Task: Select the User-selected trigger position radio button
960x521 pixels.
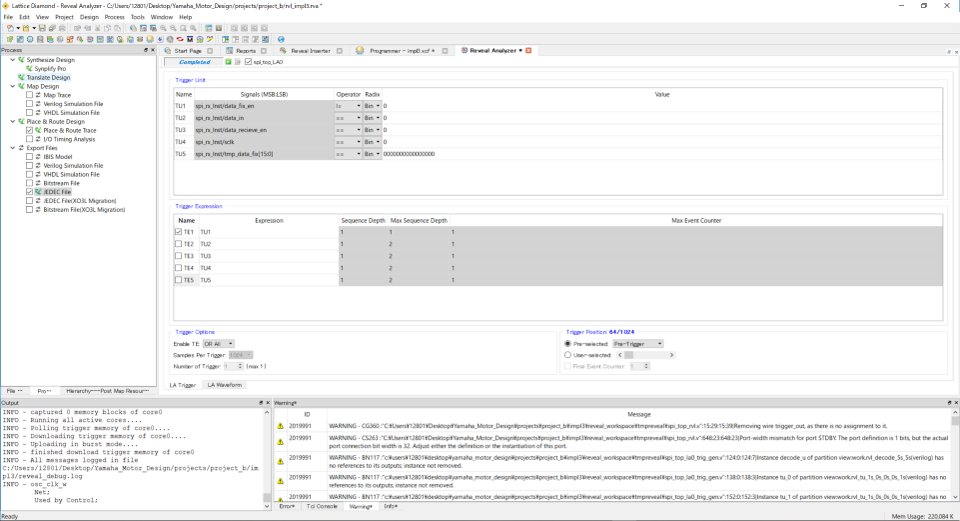Action: 569,354
